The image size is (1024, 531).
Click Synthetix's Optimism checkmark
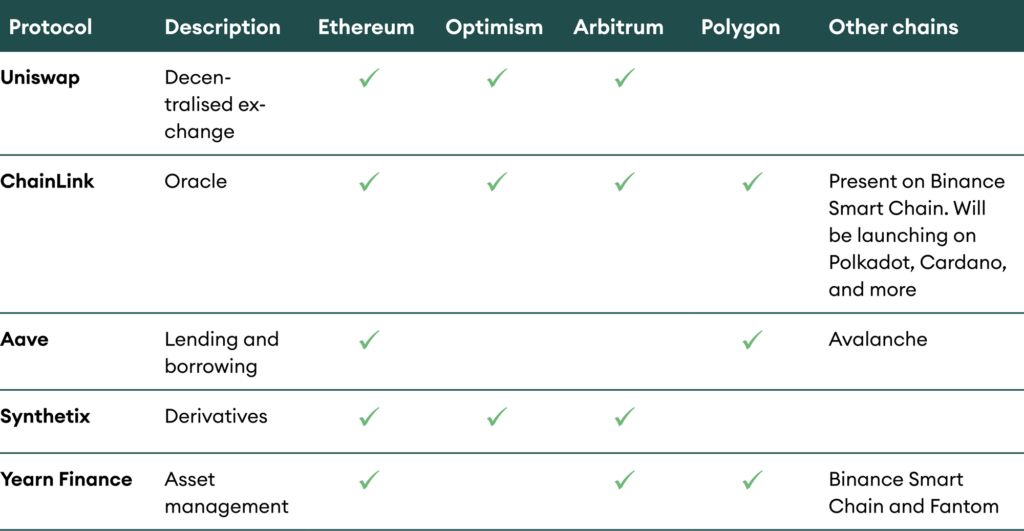click(x=497, y=416)
